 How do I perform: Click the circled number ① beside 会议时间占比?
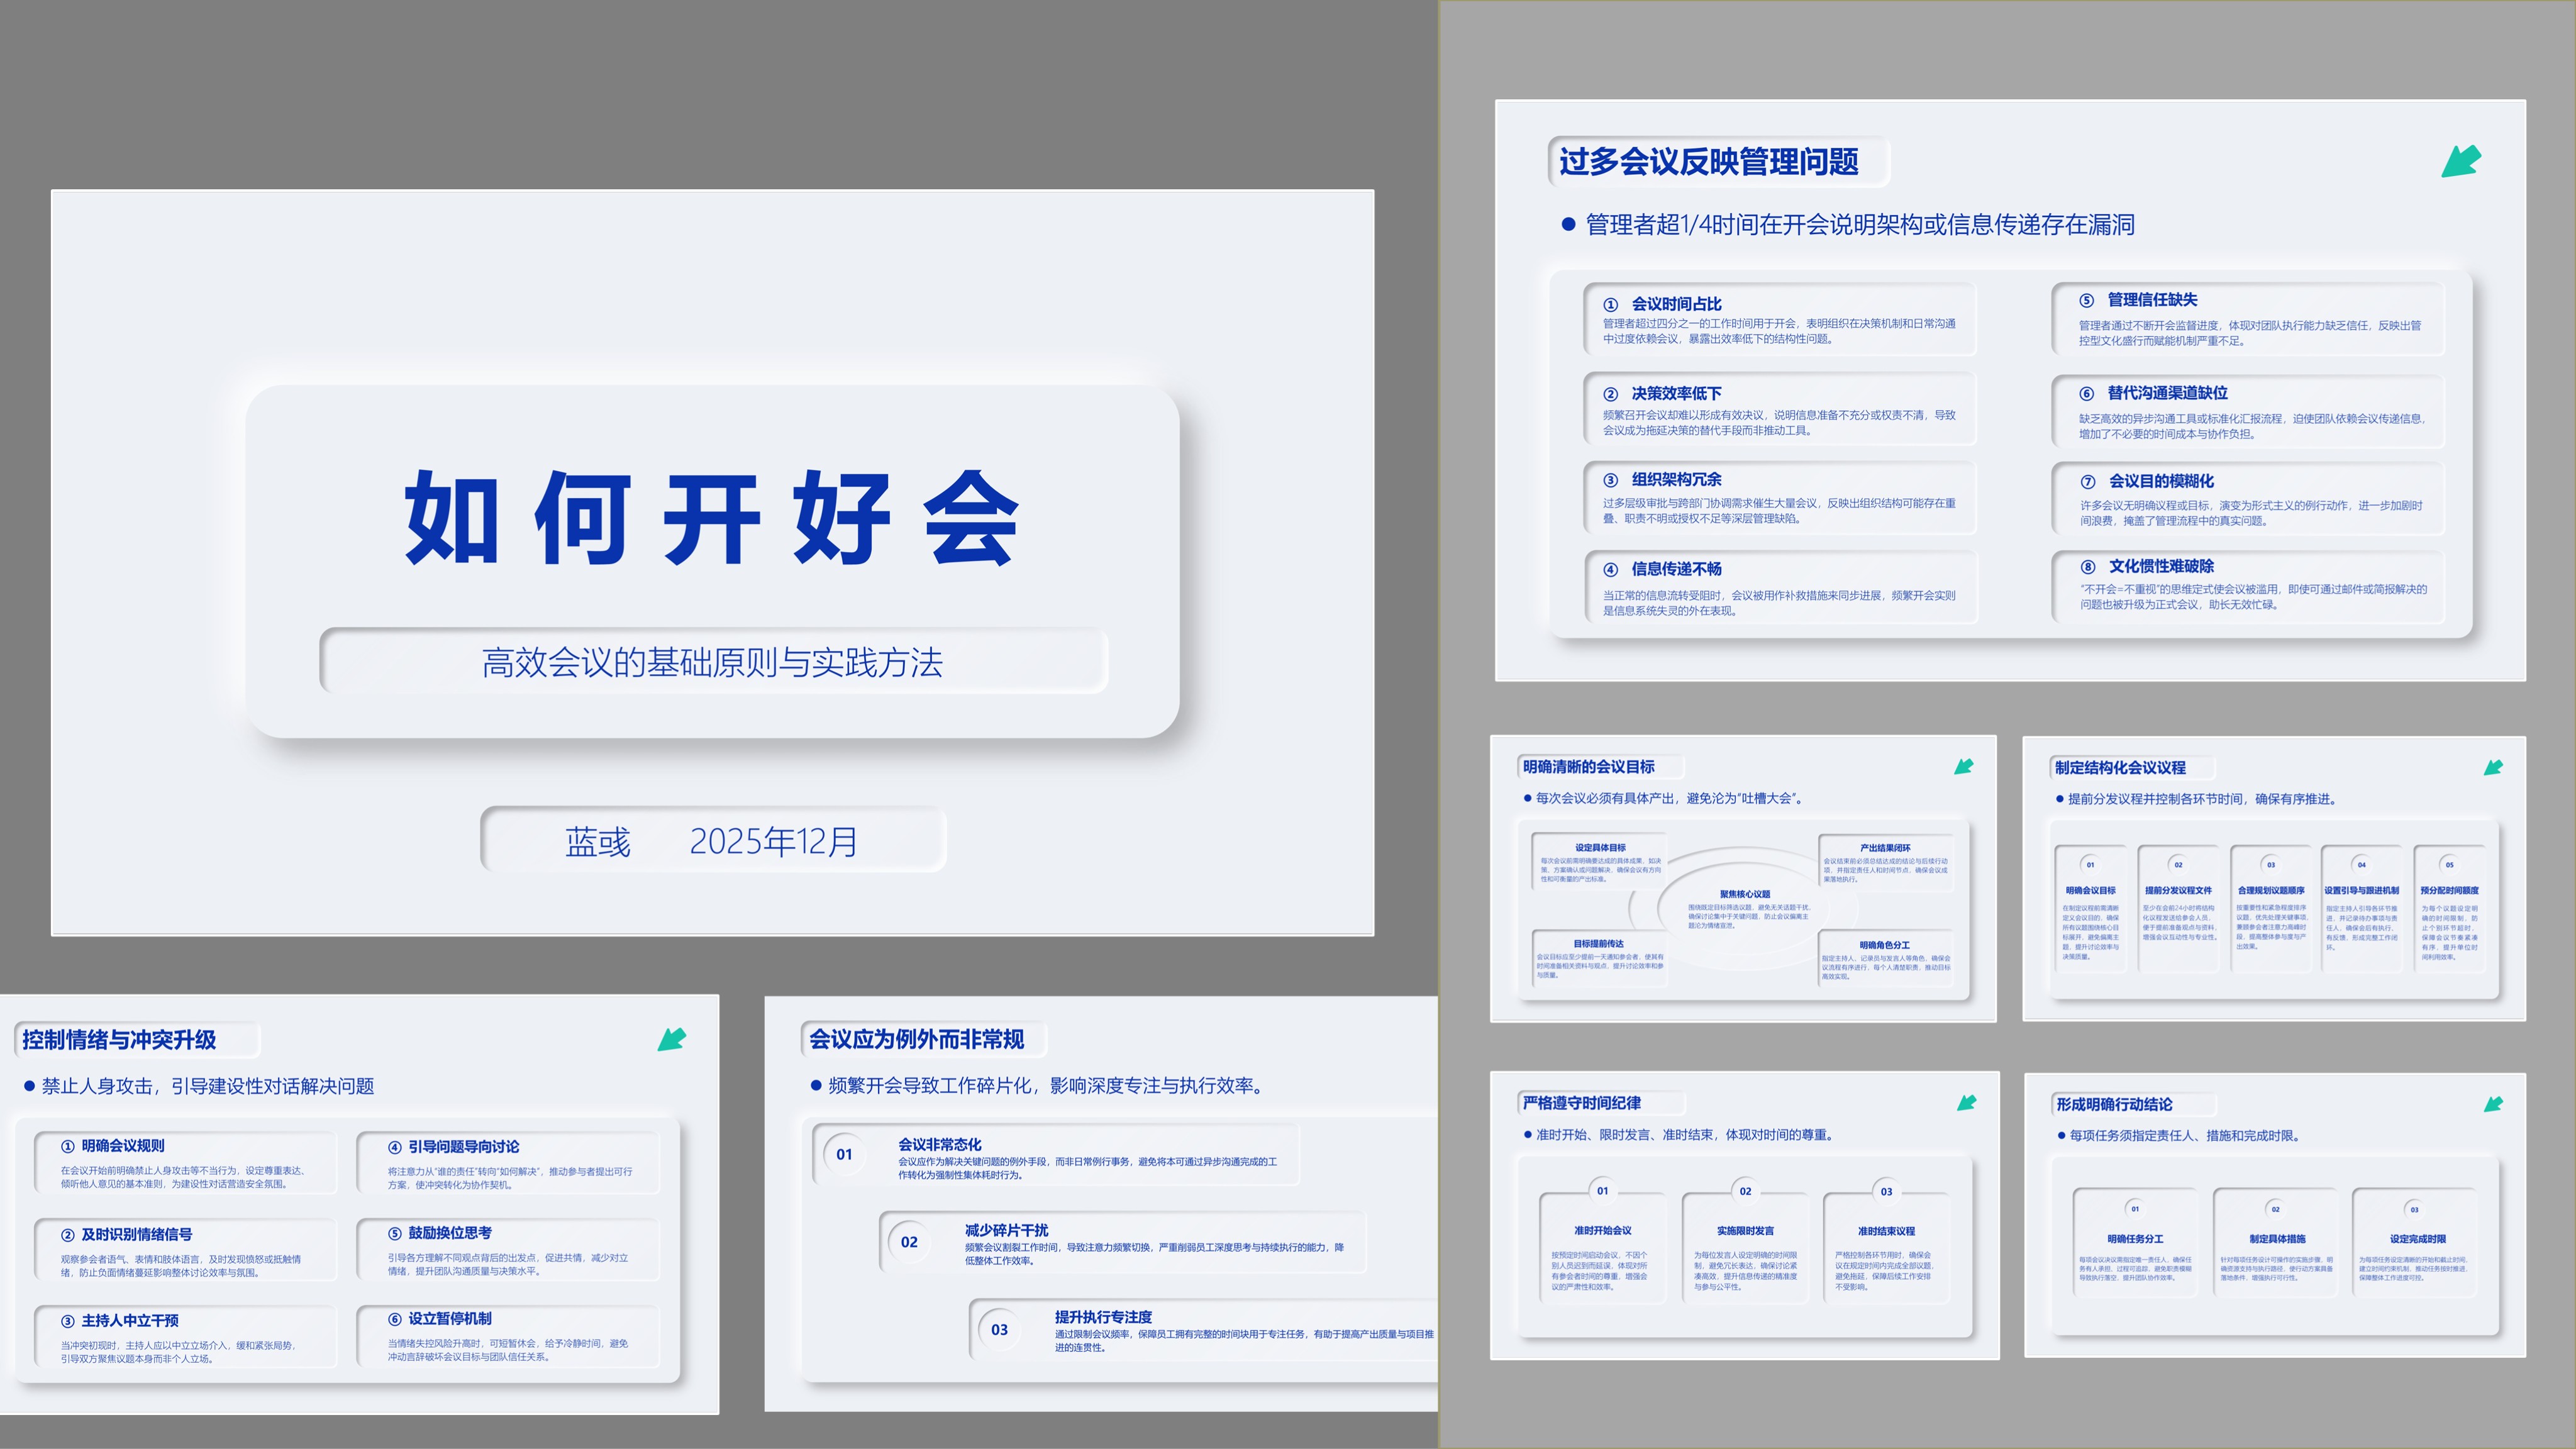point(1610,305)
